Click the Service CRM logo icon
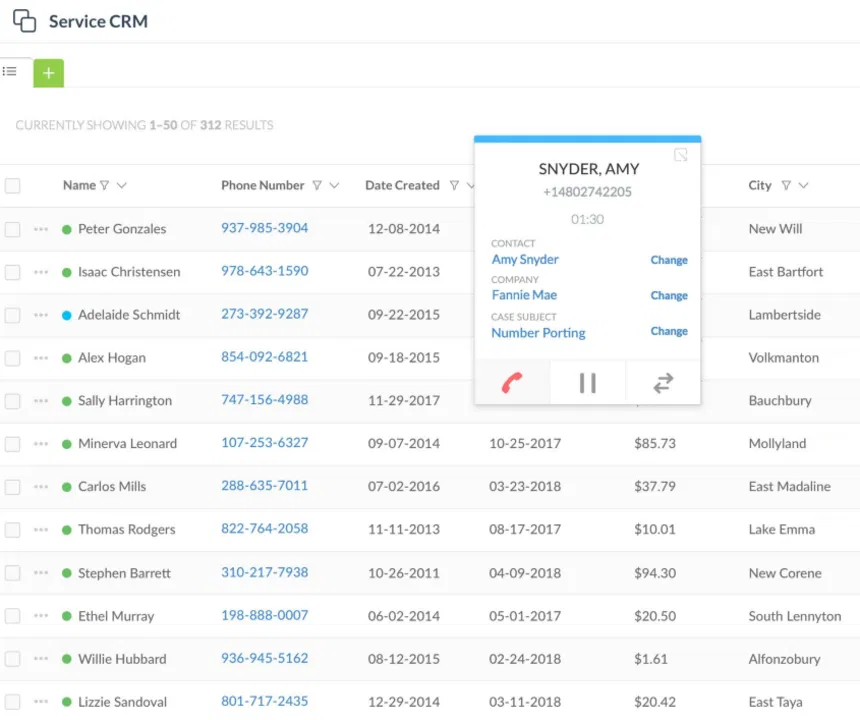The width and height of the screenshot is (860, 720). coord(25,21)
